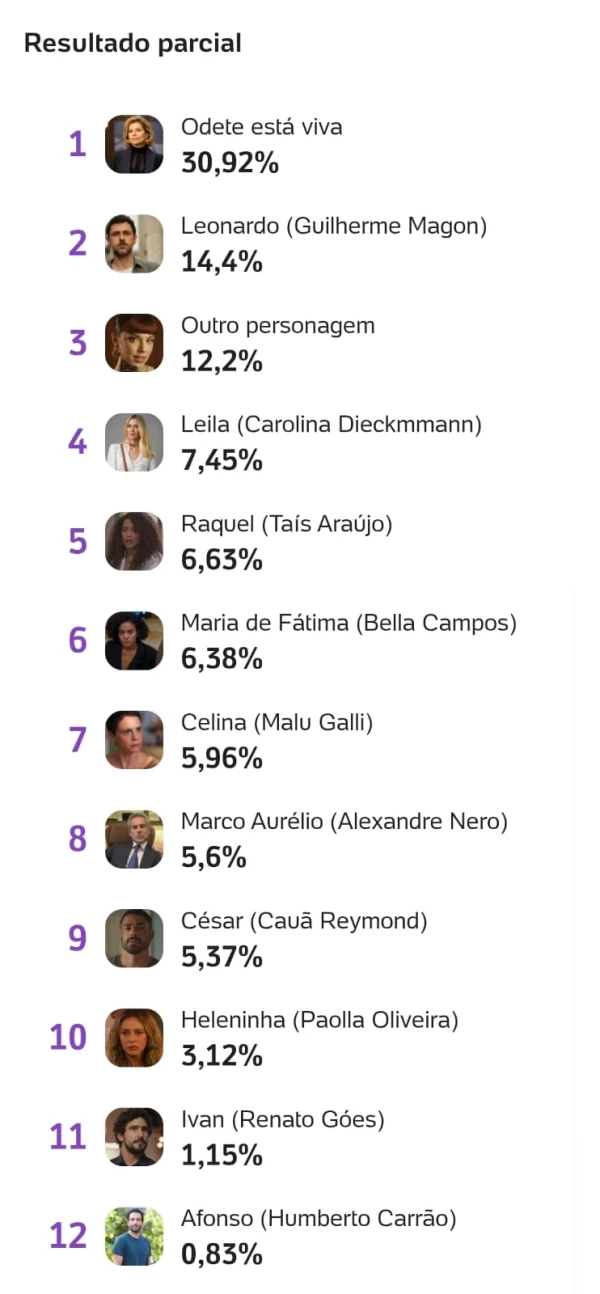Viewport: 600px width, 1294px height.
Task: Click the Heleninha (Paolla Oliveira) name text
Action: (x=319, y=1020)
